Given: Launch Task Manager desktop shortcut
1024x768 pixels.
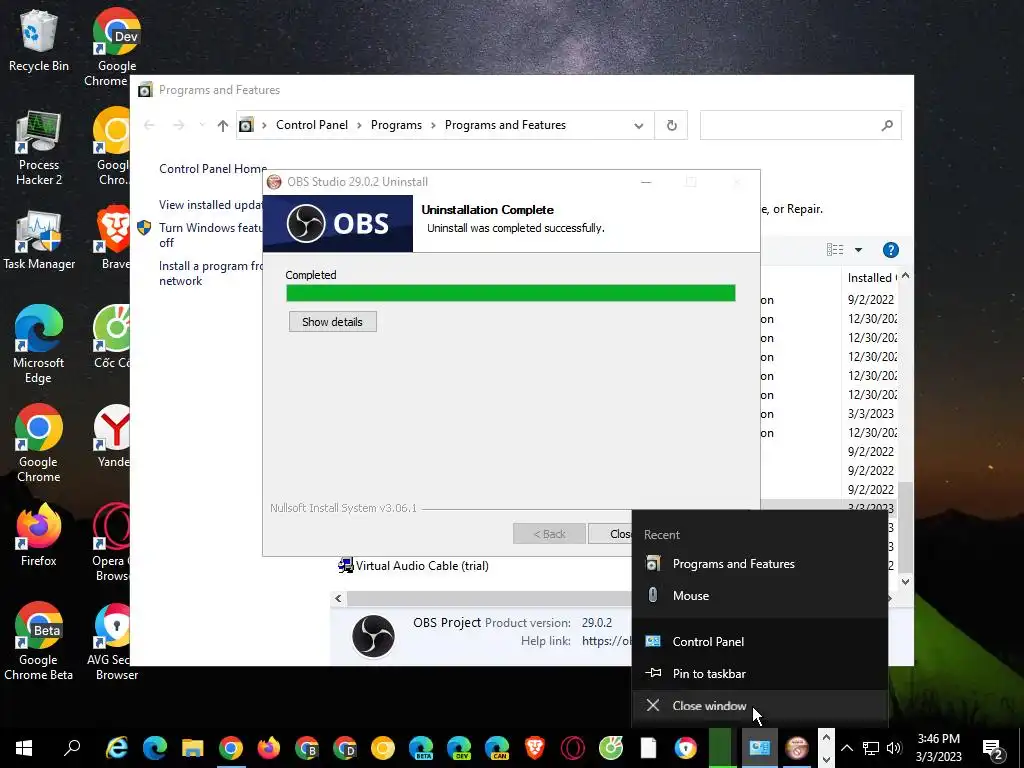Looking at the screenshot, I should pos(39,240).
